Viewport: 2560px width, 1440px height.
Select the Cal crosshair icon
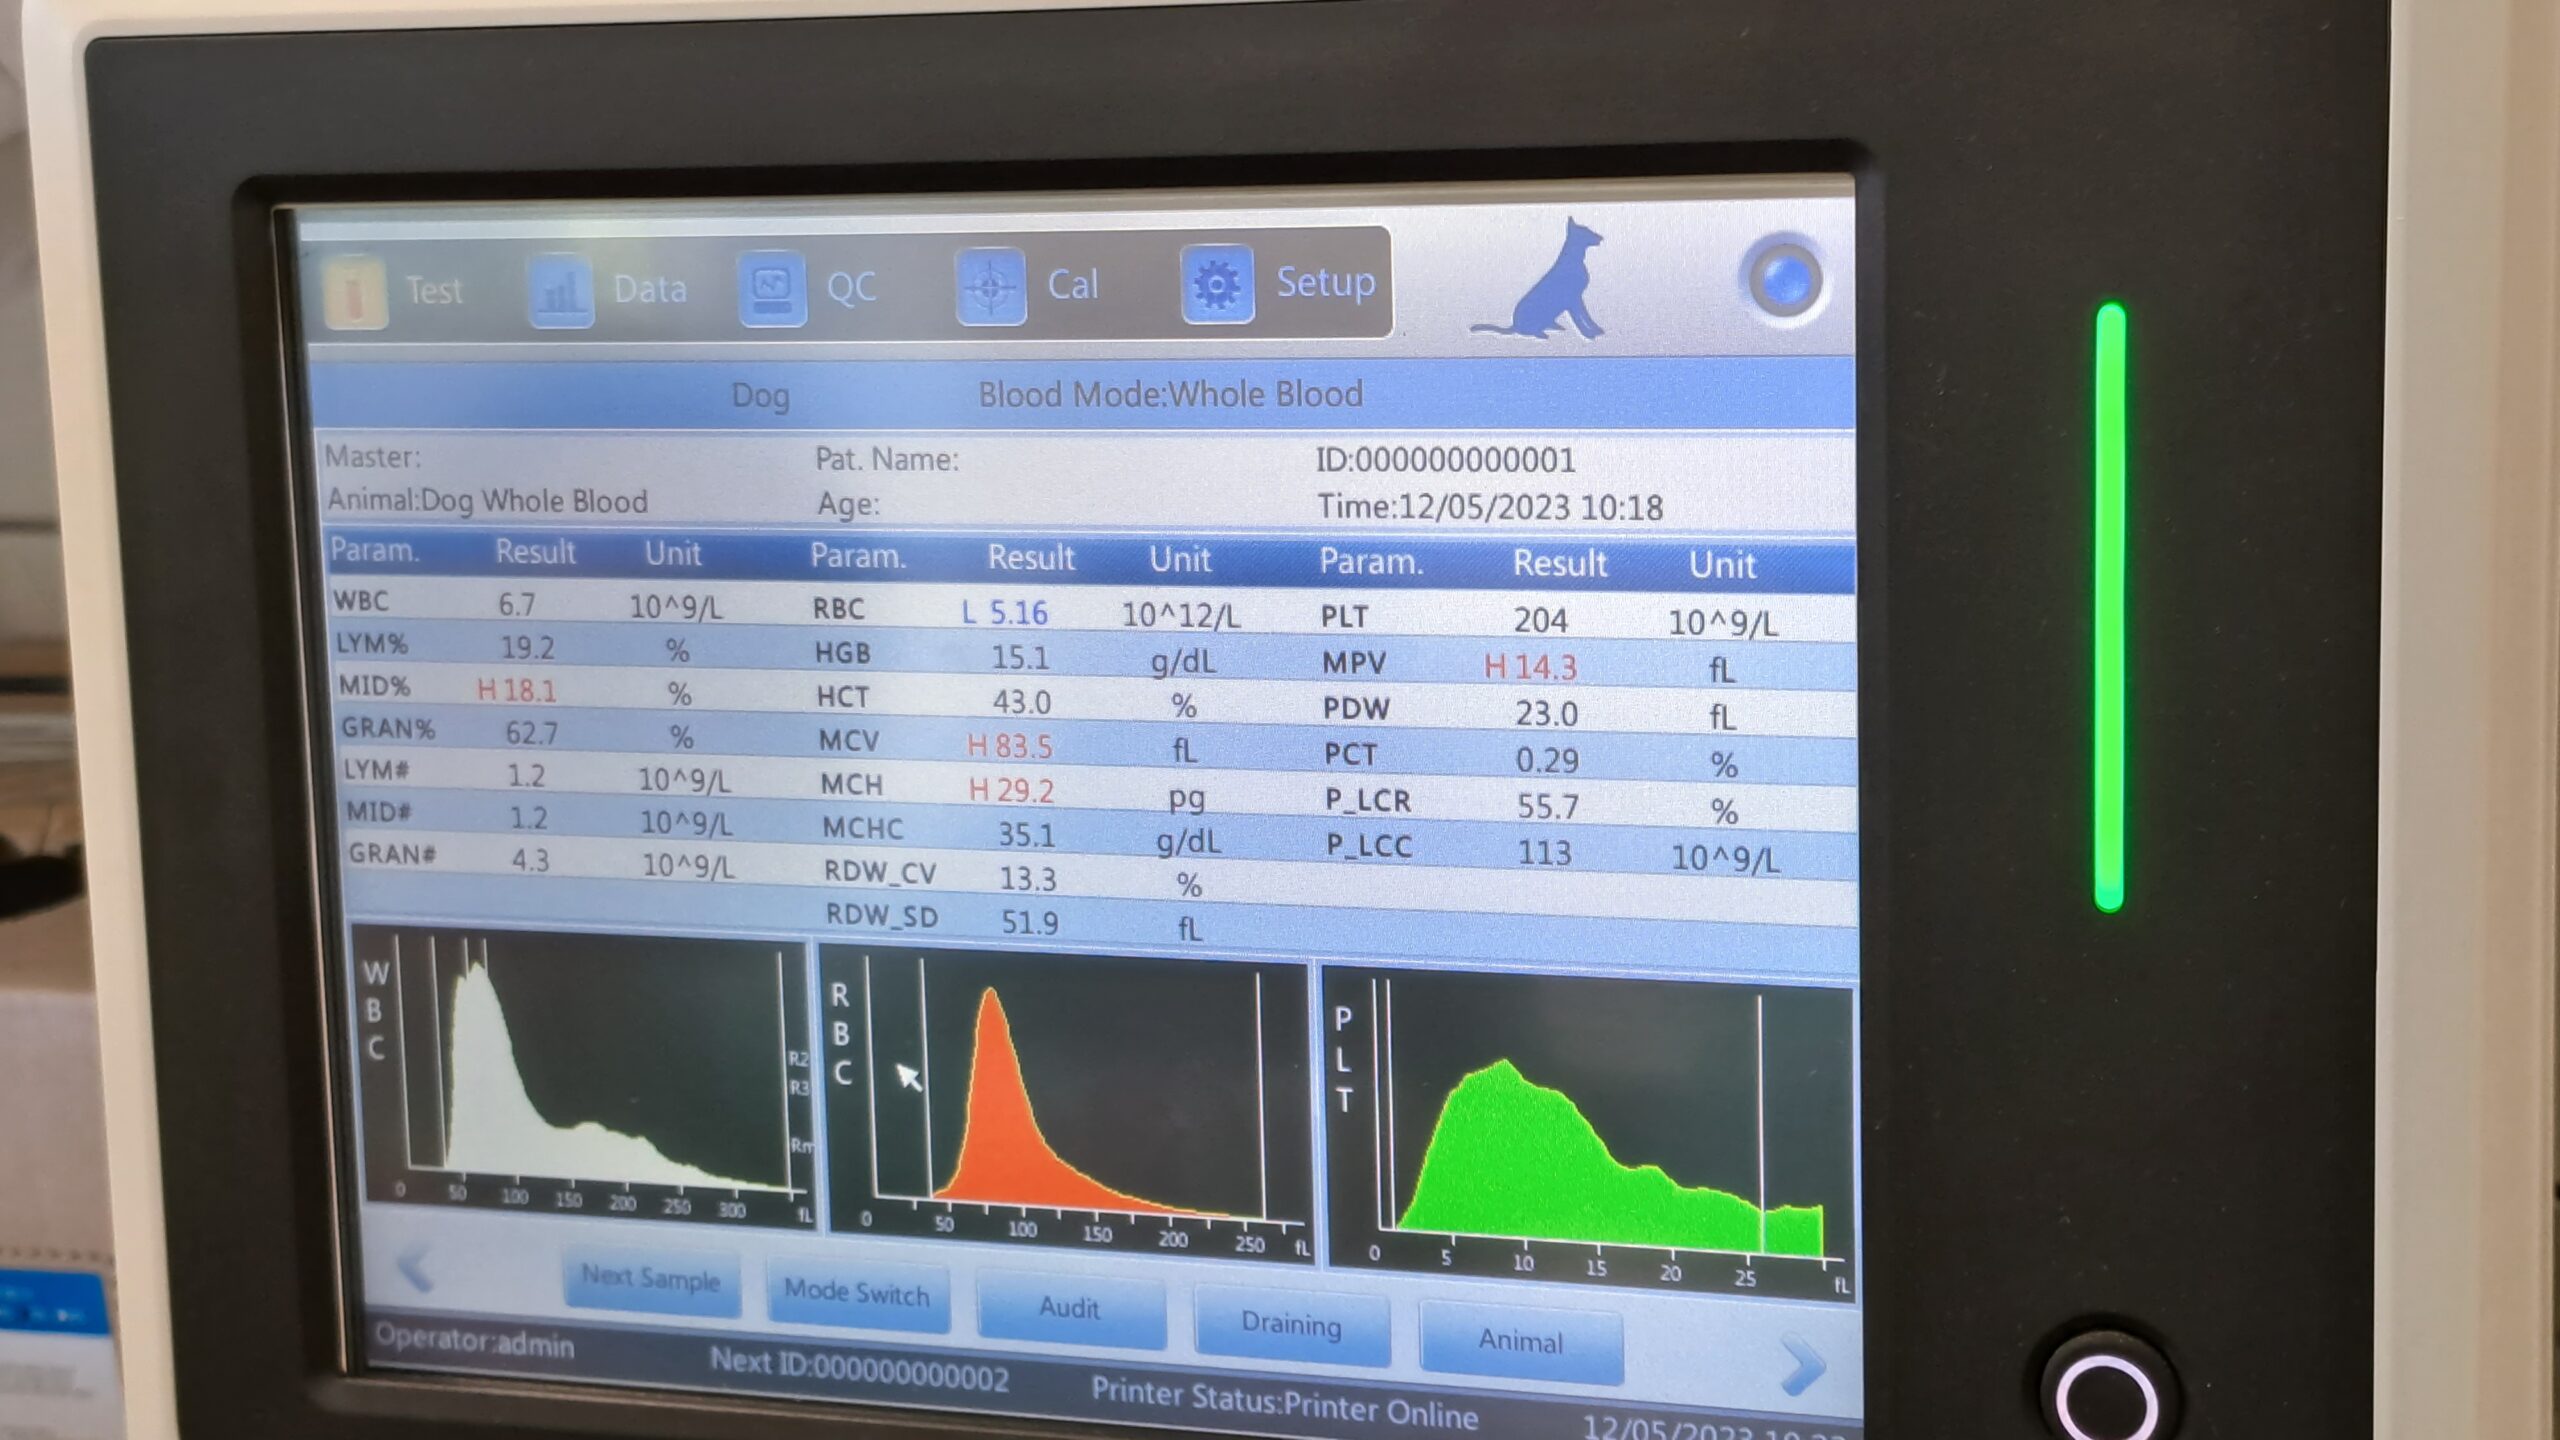[x=990, y=287]
